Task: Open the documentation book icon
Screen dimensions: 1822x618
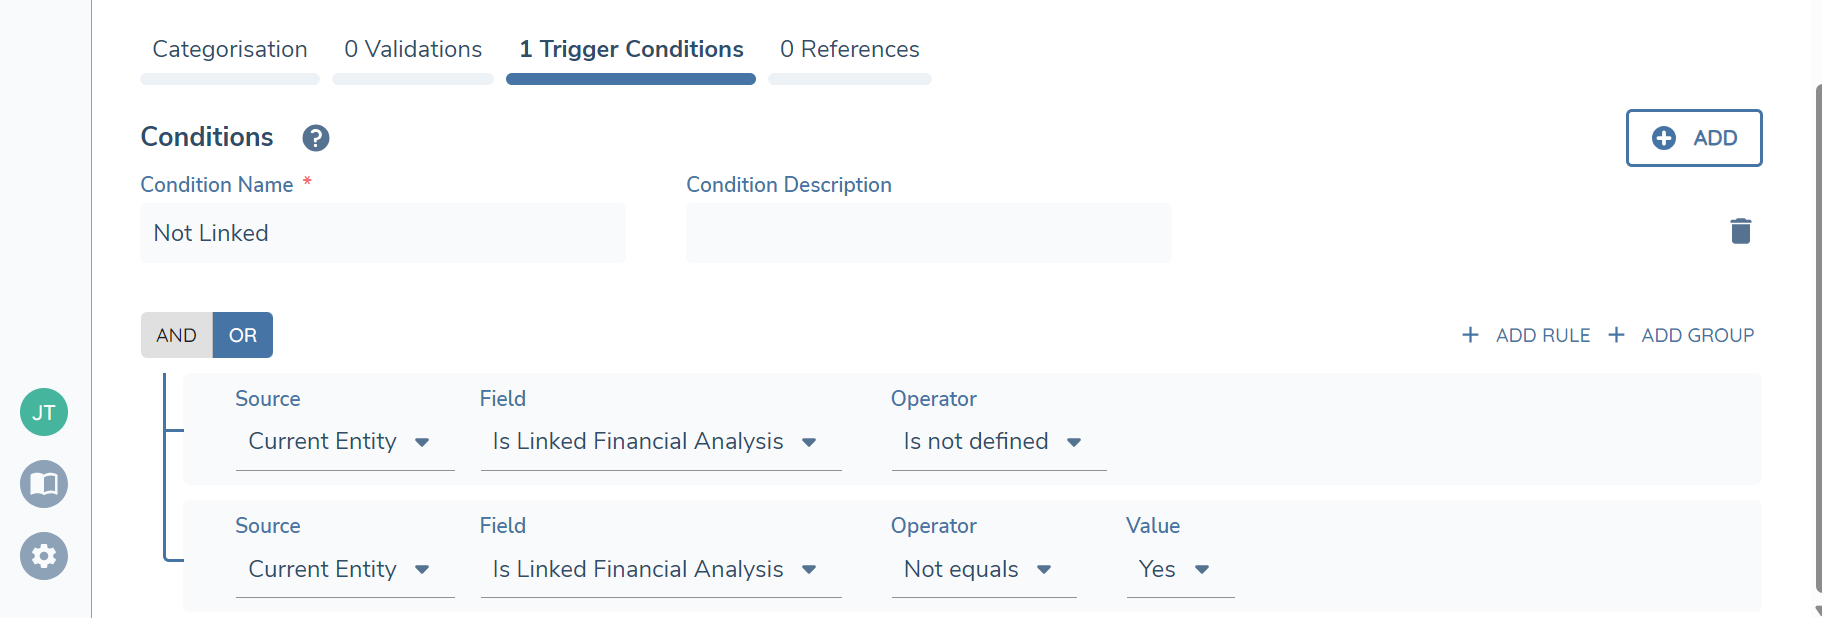Action: click(44, 484)
